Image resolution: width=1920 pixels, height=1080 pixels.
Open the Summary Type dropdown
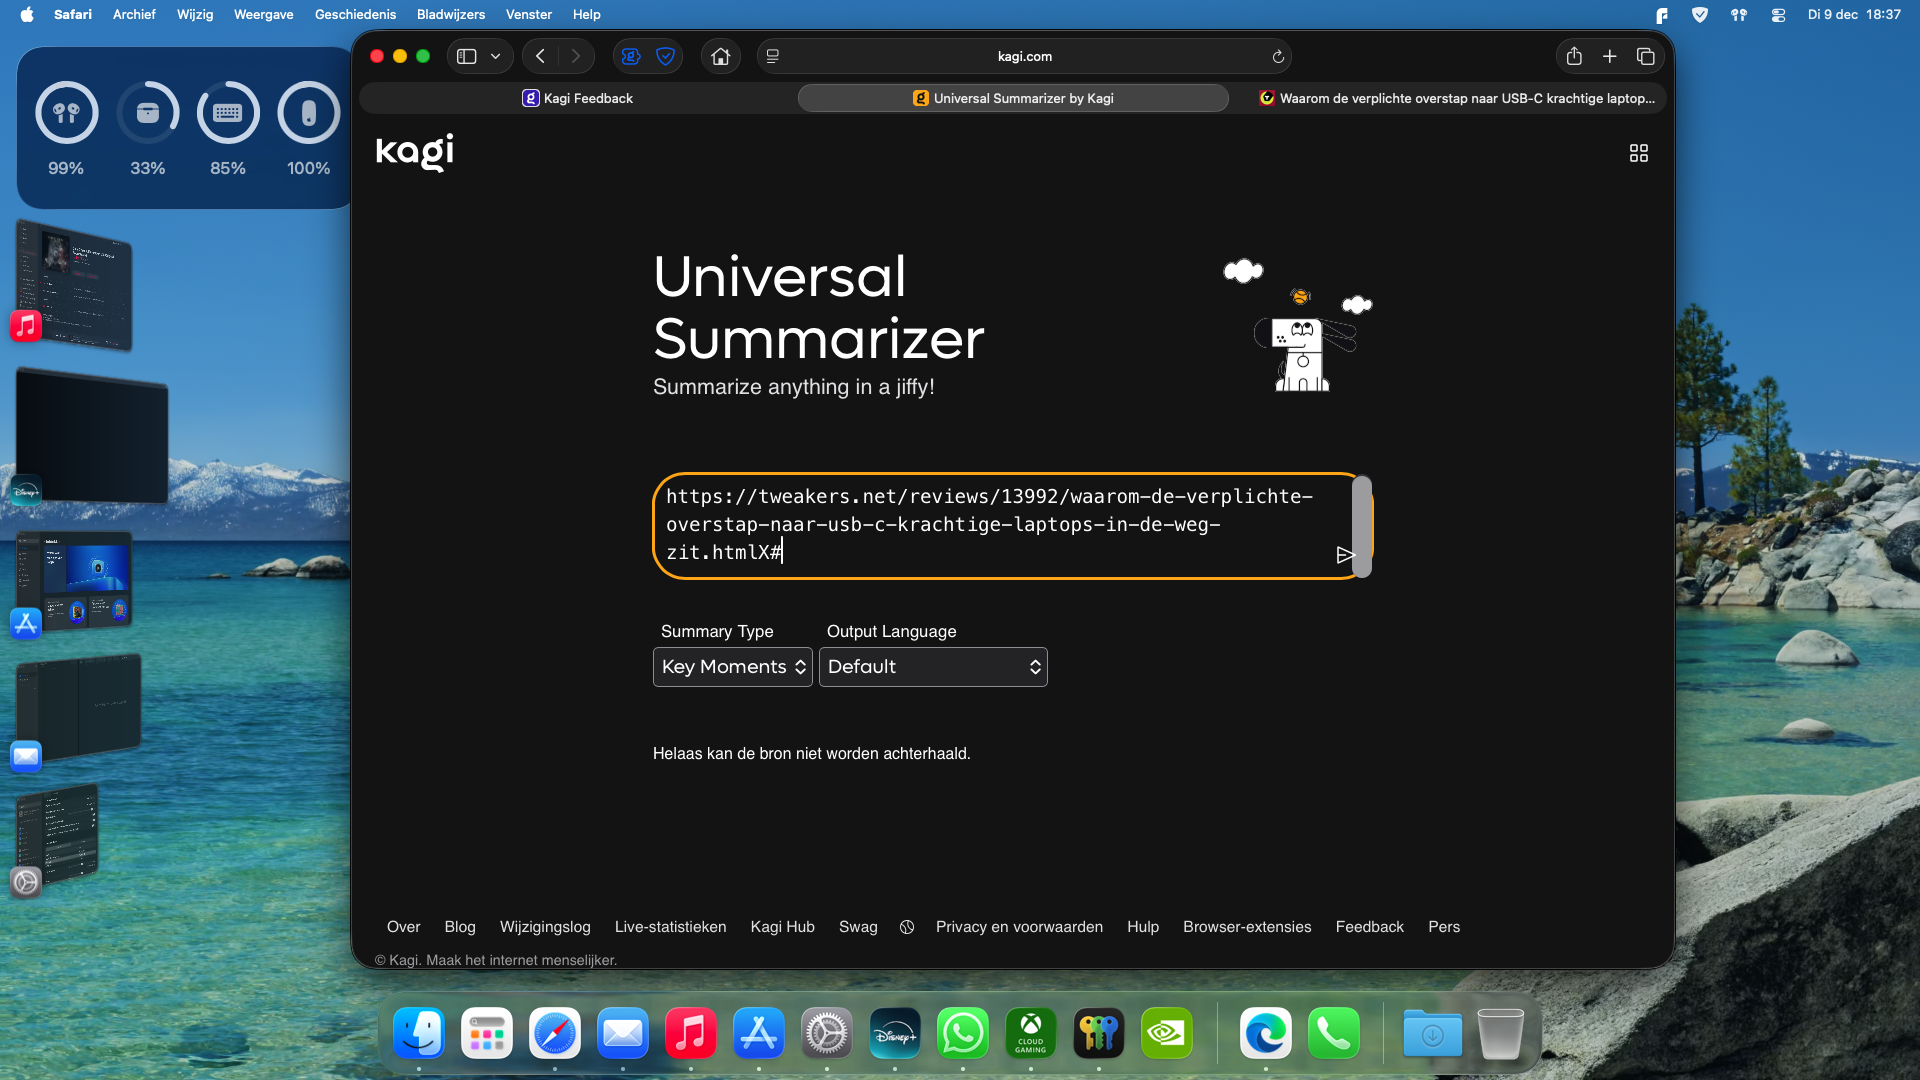coord(732,667)
